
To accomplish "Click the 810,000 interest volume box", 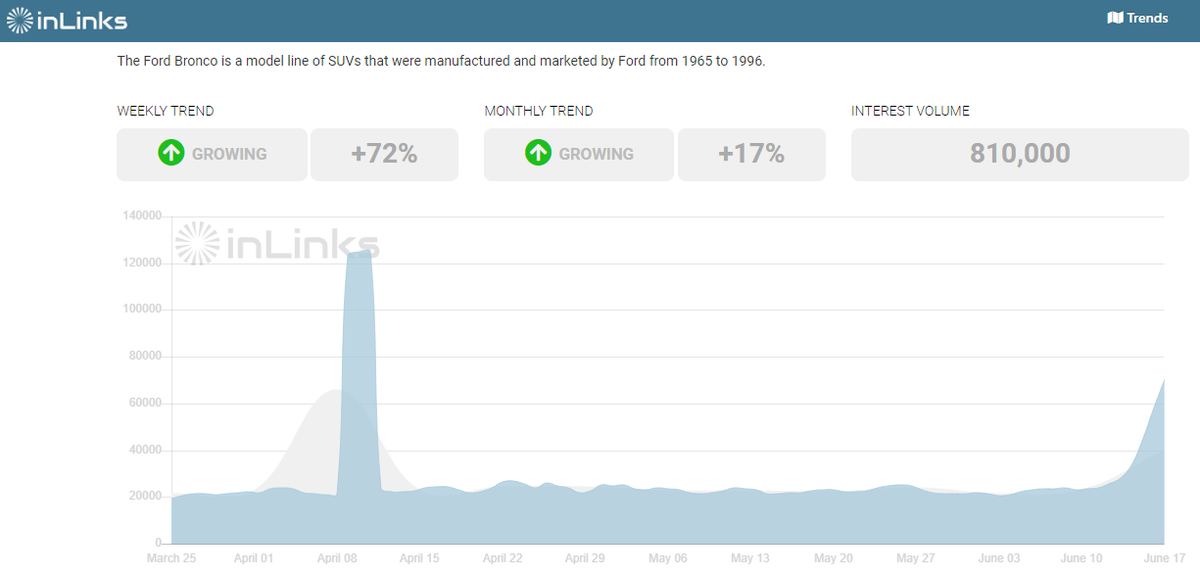I will (x=1020, y=154).
